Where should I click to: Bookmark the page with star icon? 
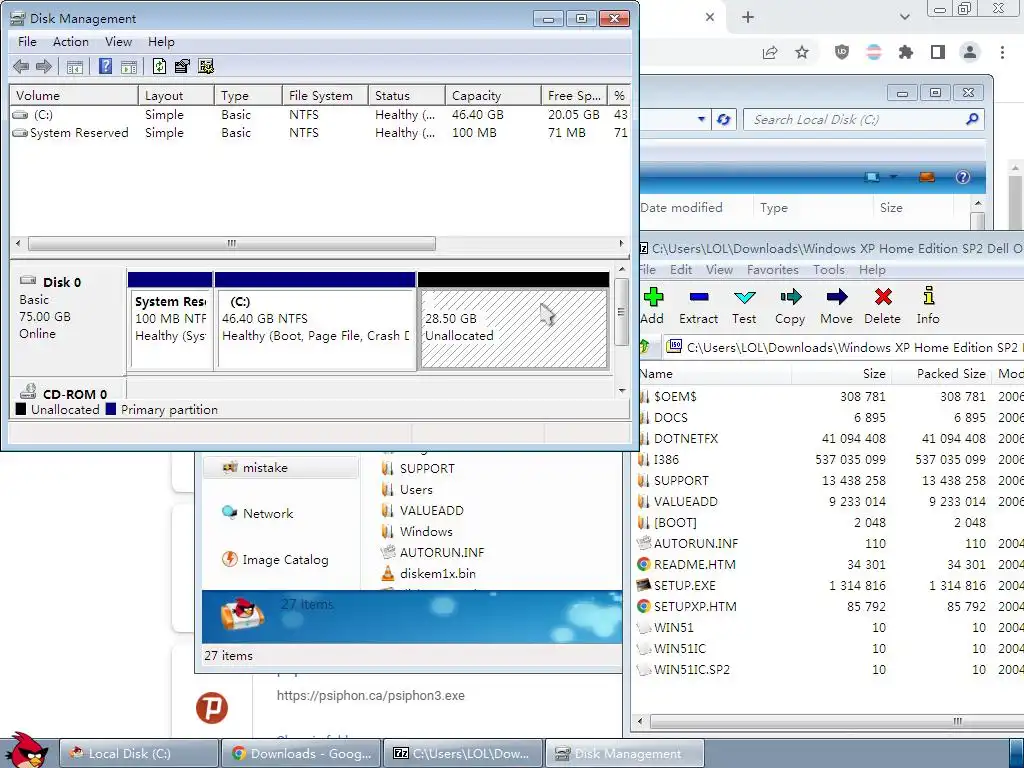pyautogui.click(x=802, y=52)
